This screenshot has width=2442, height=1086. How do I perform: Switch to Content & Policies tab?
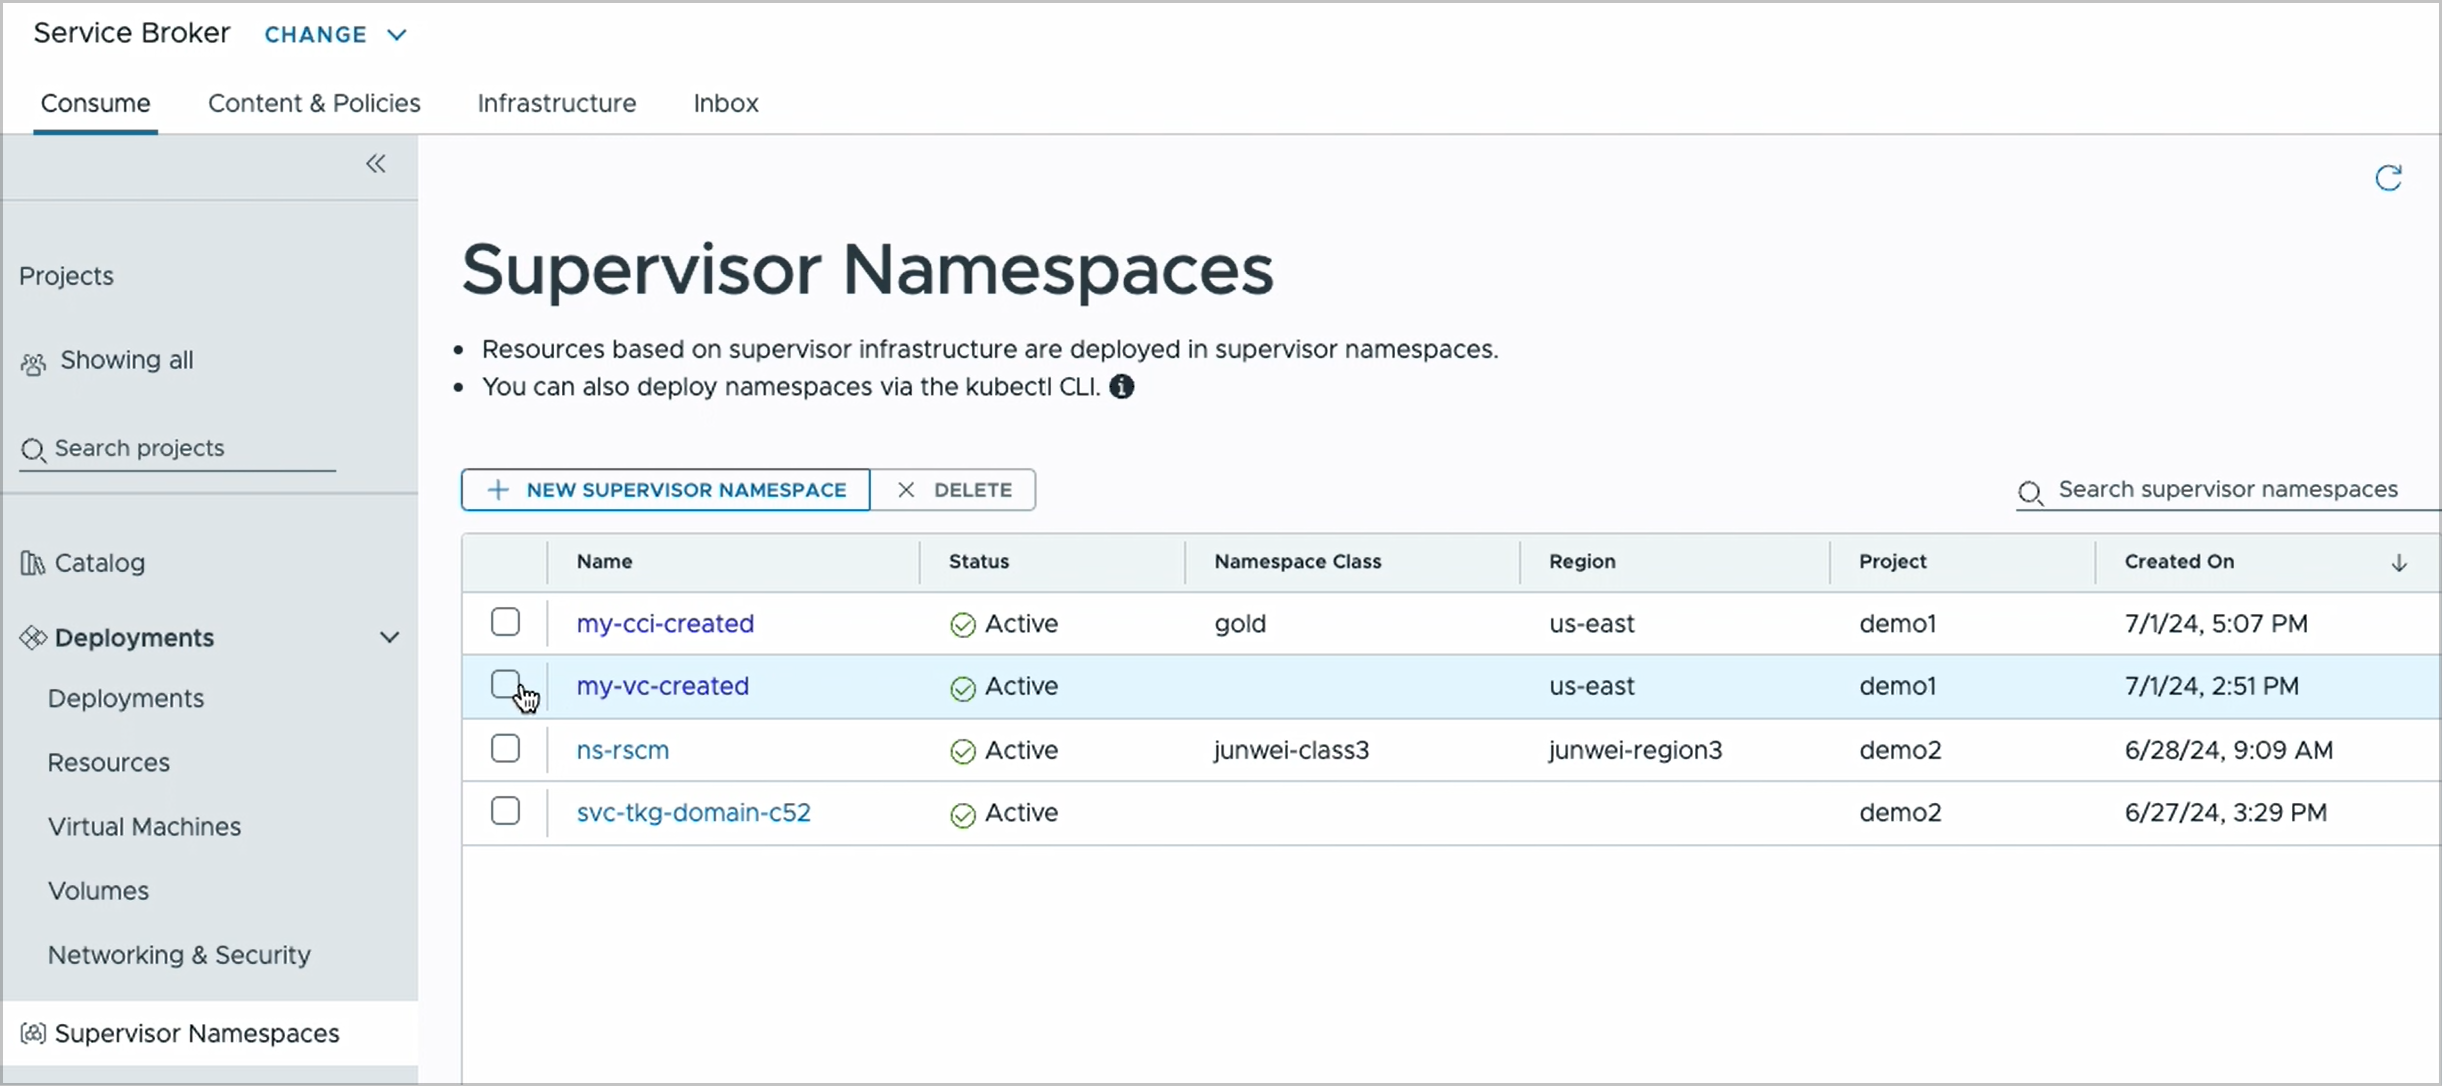pos(315,101)
